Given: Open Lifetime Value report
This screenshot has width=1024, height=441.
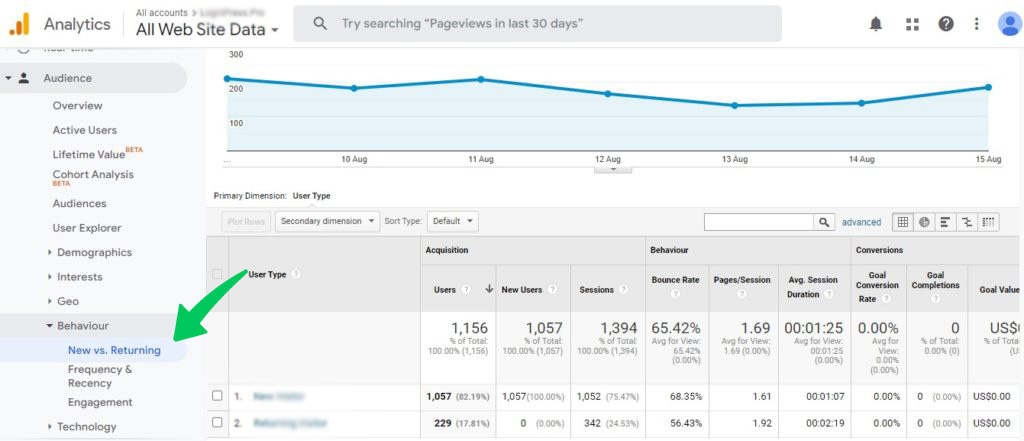Looking at the screenshot, I should 89,155.
